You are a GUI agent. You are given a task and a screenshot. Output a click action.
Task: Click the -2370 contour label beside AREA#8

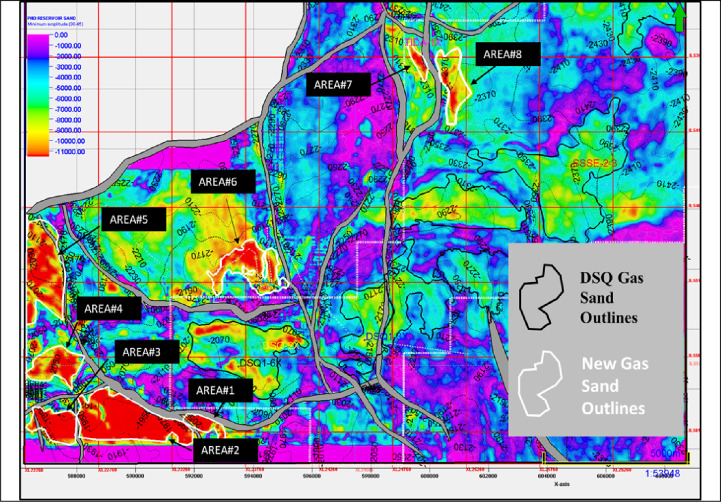pyautogui.click(x=485, y=97)
